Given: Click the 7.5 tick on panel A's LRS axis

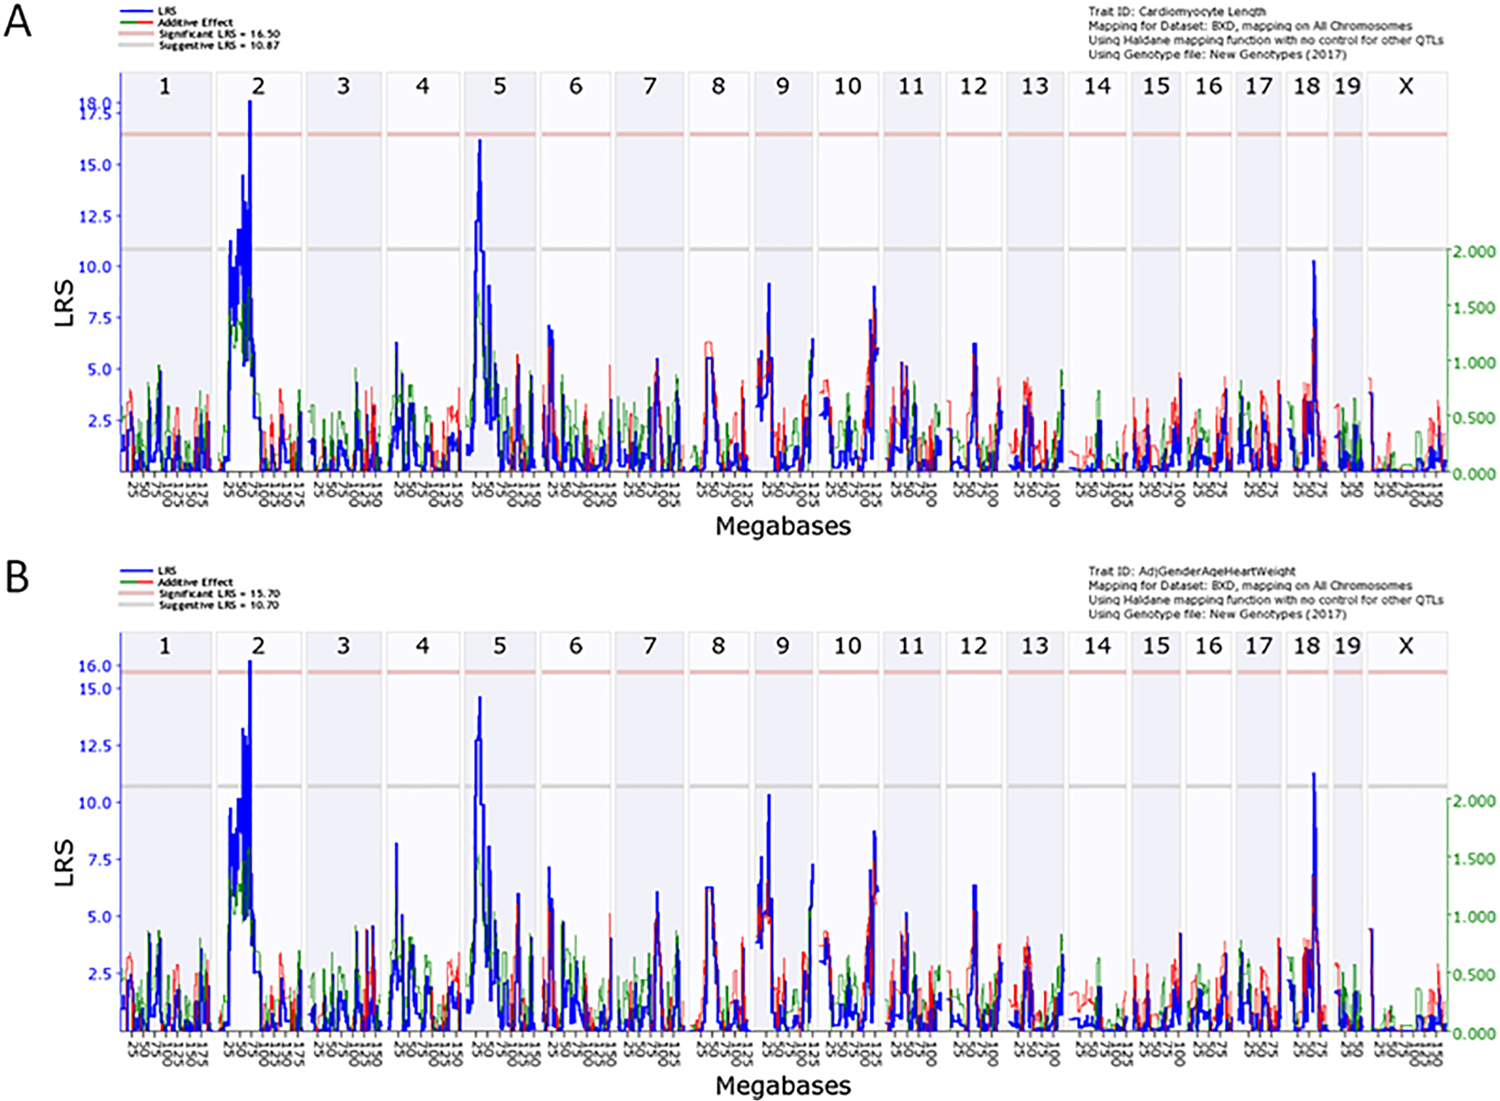Looking at the screenshot, I should click(99, 318).
